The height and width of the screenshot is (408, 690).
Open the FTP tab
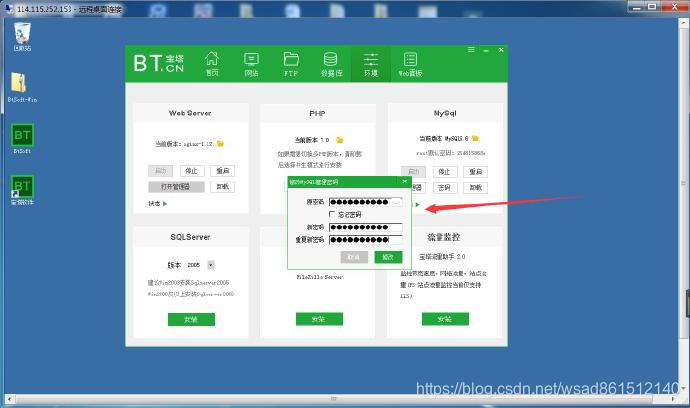291,64
